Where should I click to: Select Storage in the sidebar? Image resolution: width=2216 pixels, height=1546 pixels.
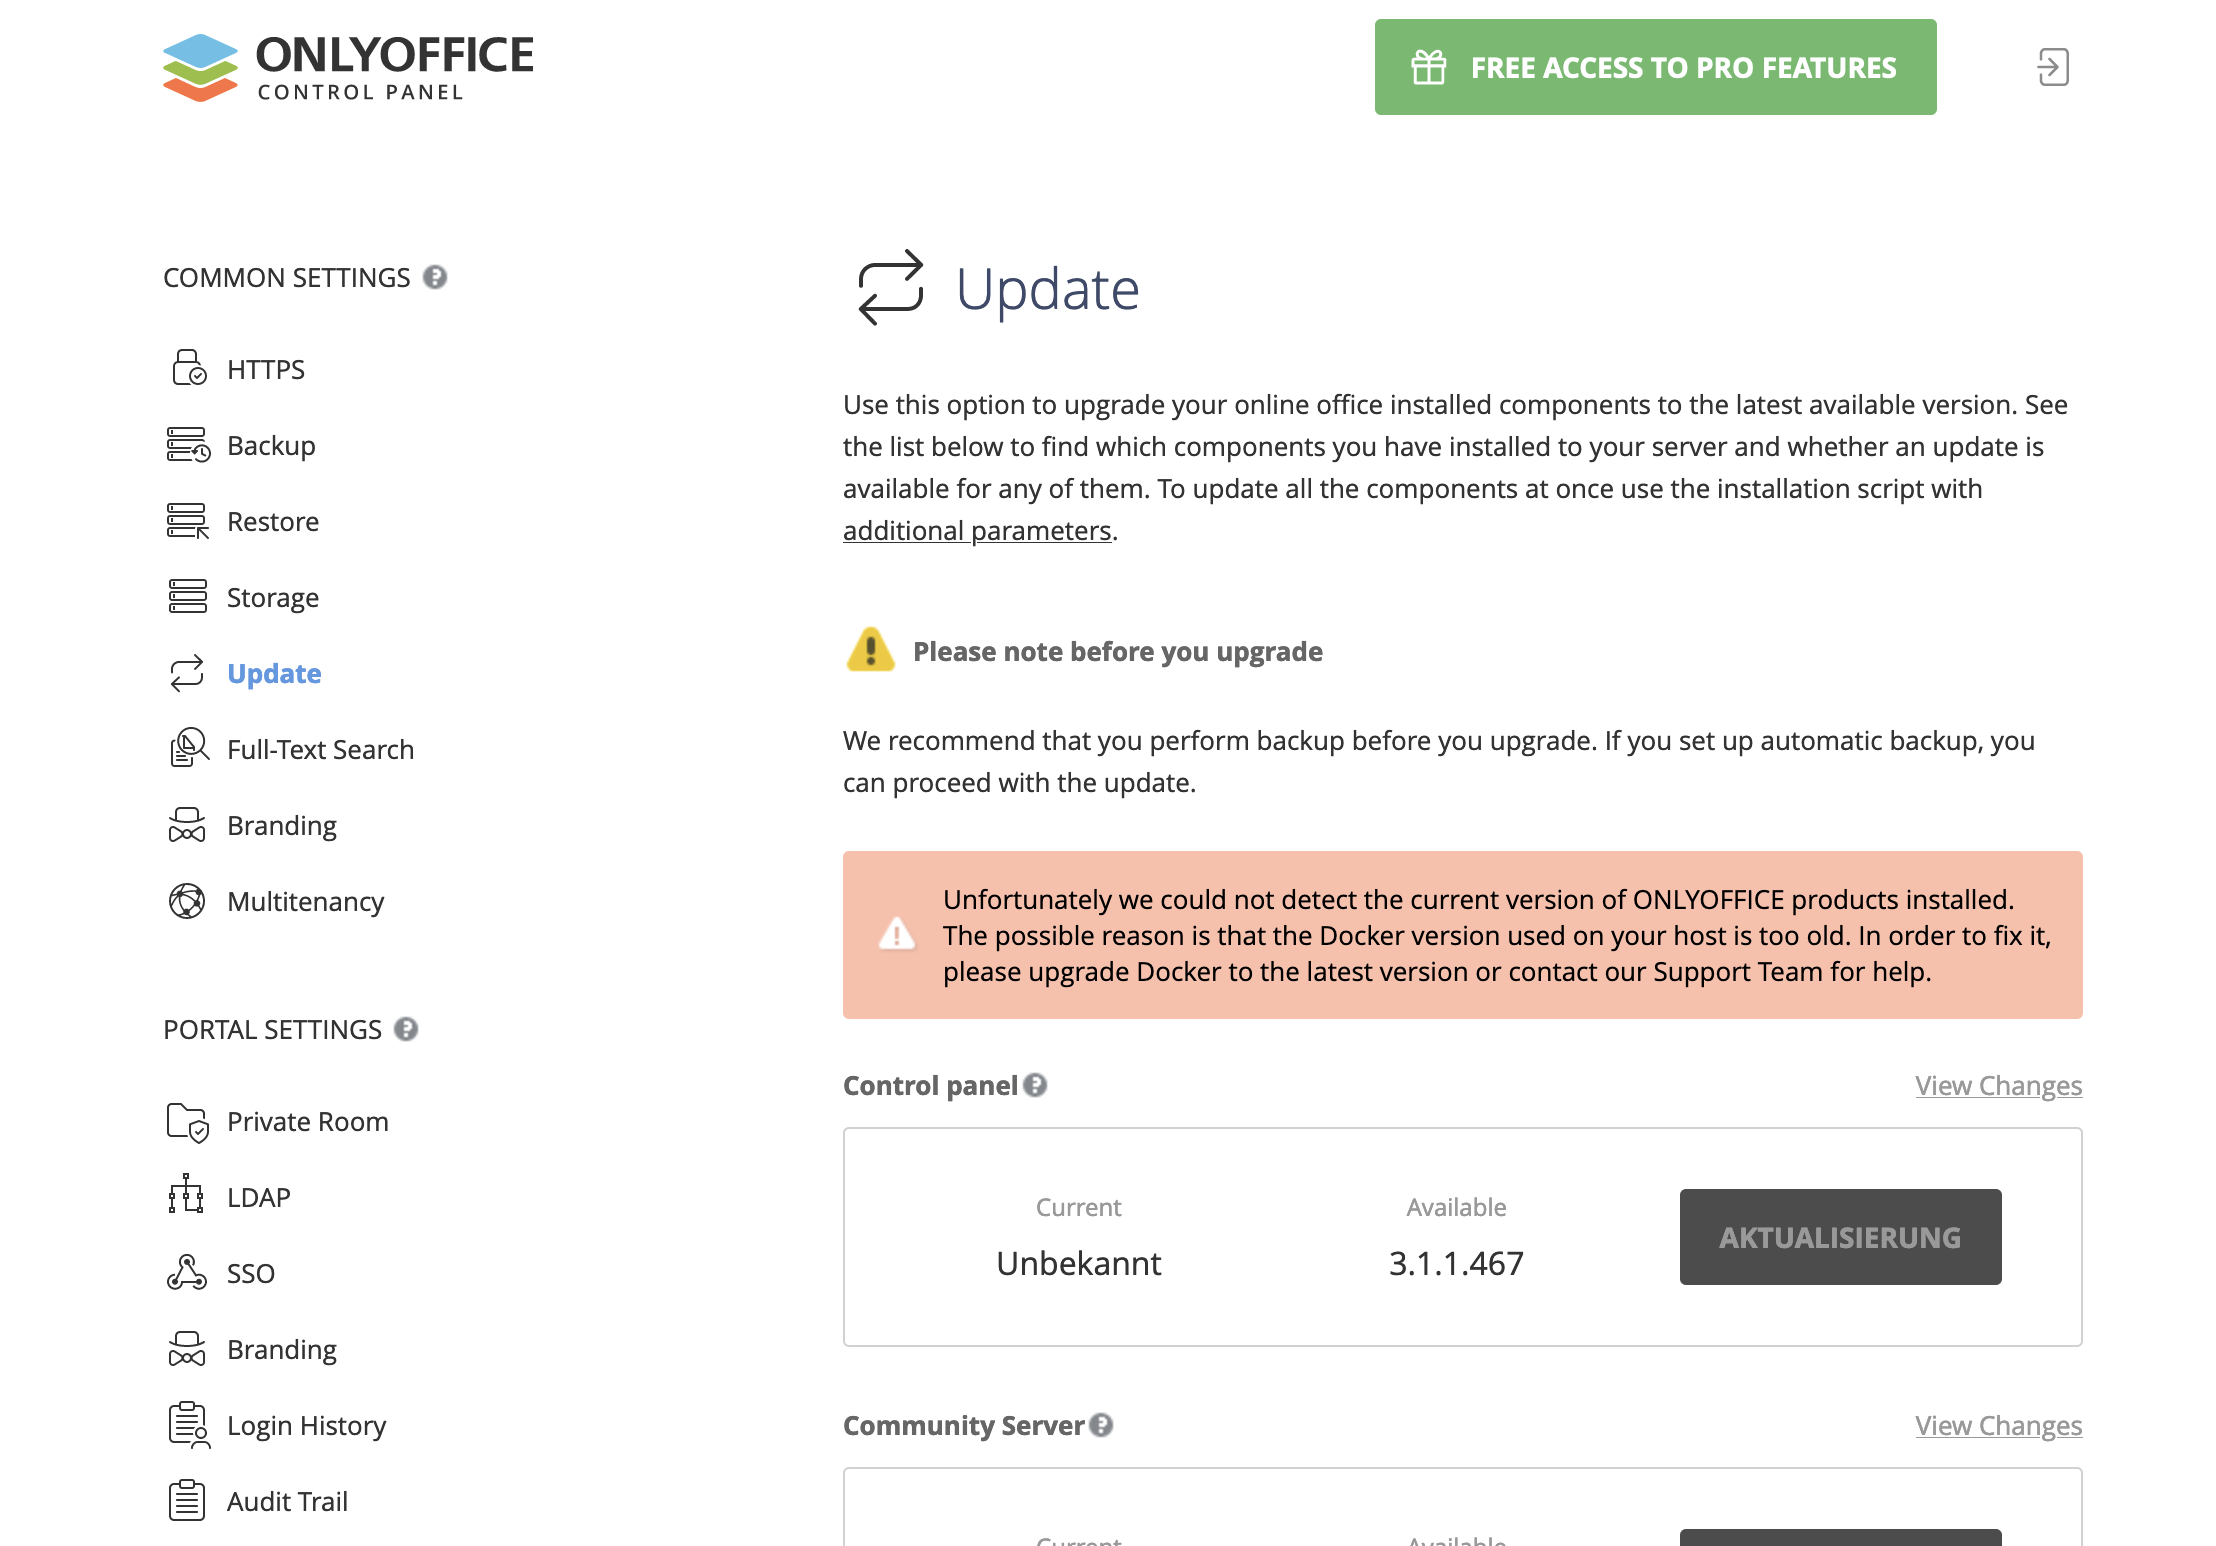pos(273,597)
